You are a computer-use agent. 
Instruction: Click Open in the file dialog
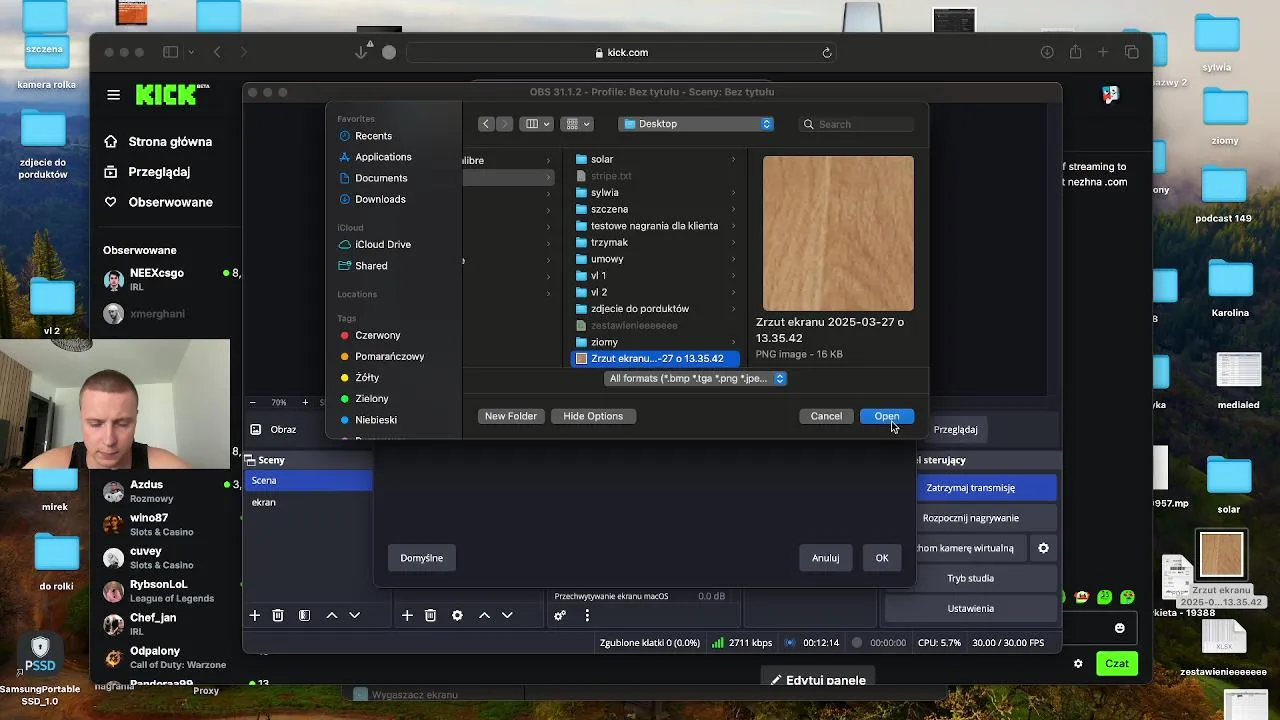[x=887, y=416]
